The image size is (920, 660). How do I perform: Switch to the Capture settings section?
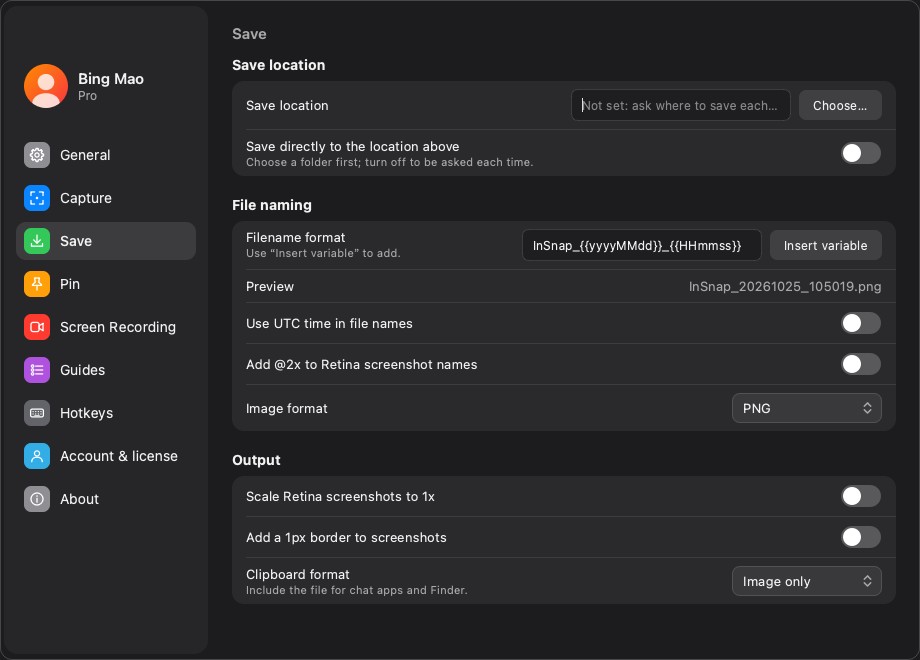pos(106,198)
